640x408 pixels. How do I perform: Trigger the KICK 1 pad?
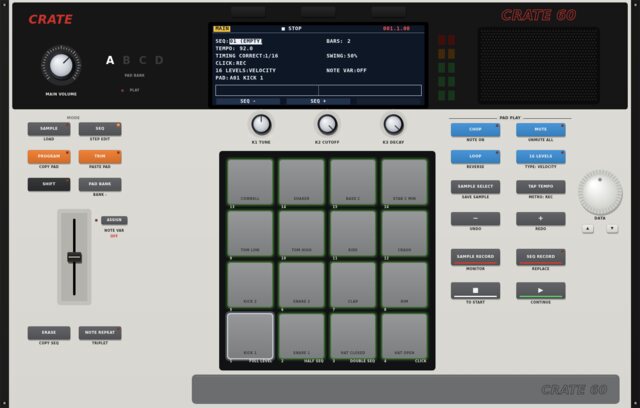pos(250,336)
